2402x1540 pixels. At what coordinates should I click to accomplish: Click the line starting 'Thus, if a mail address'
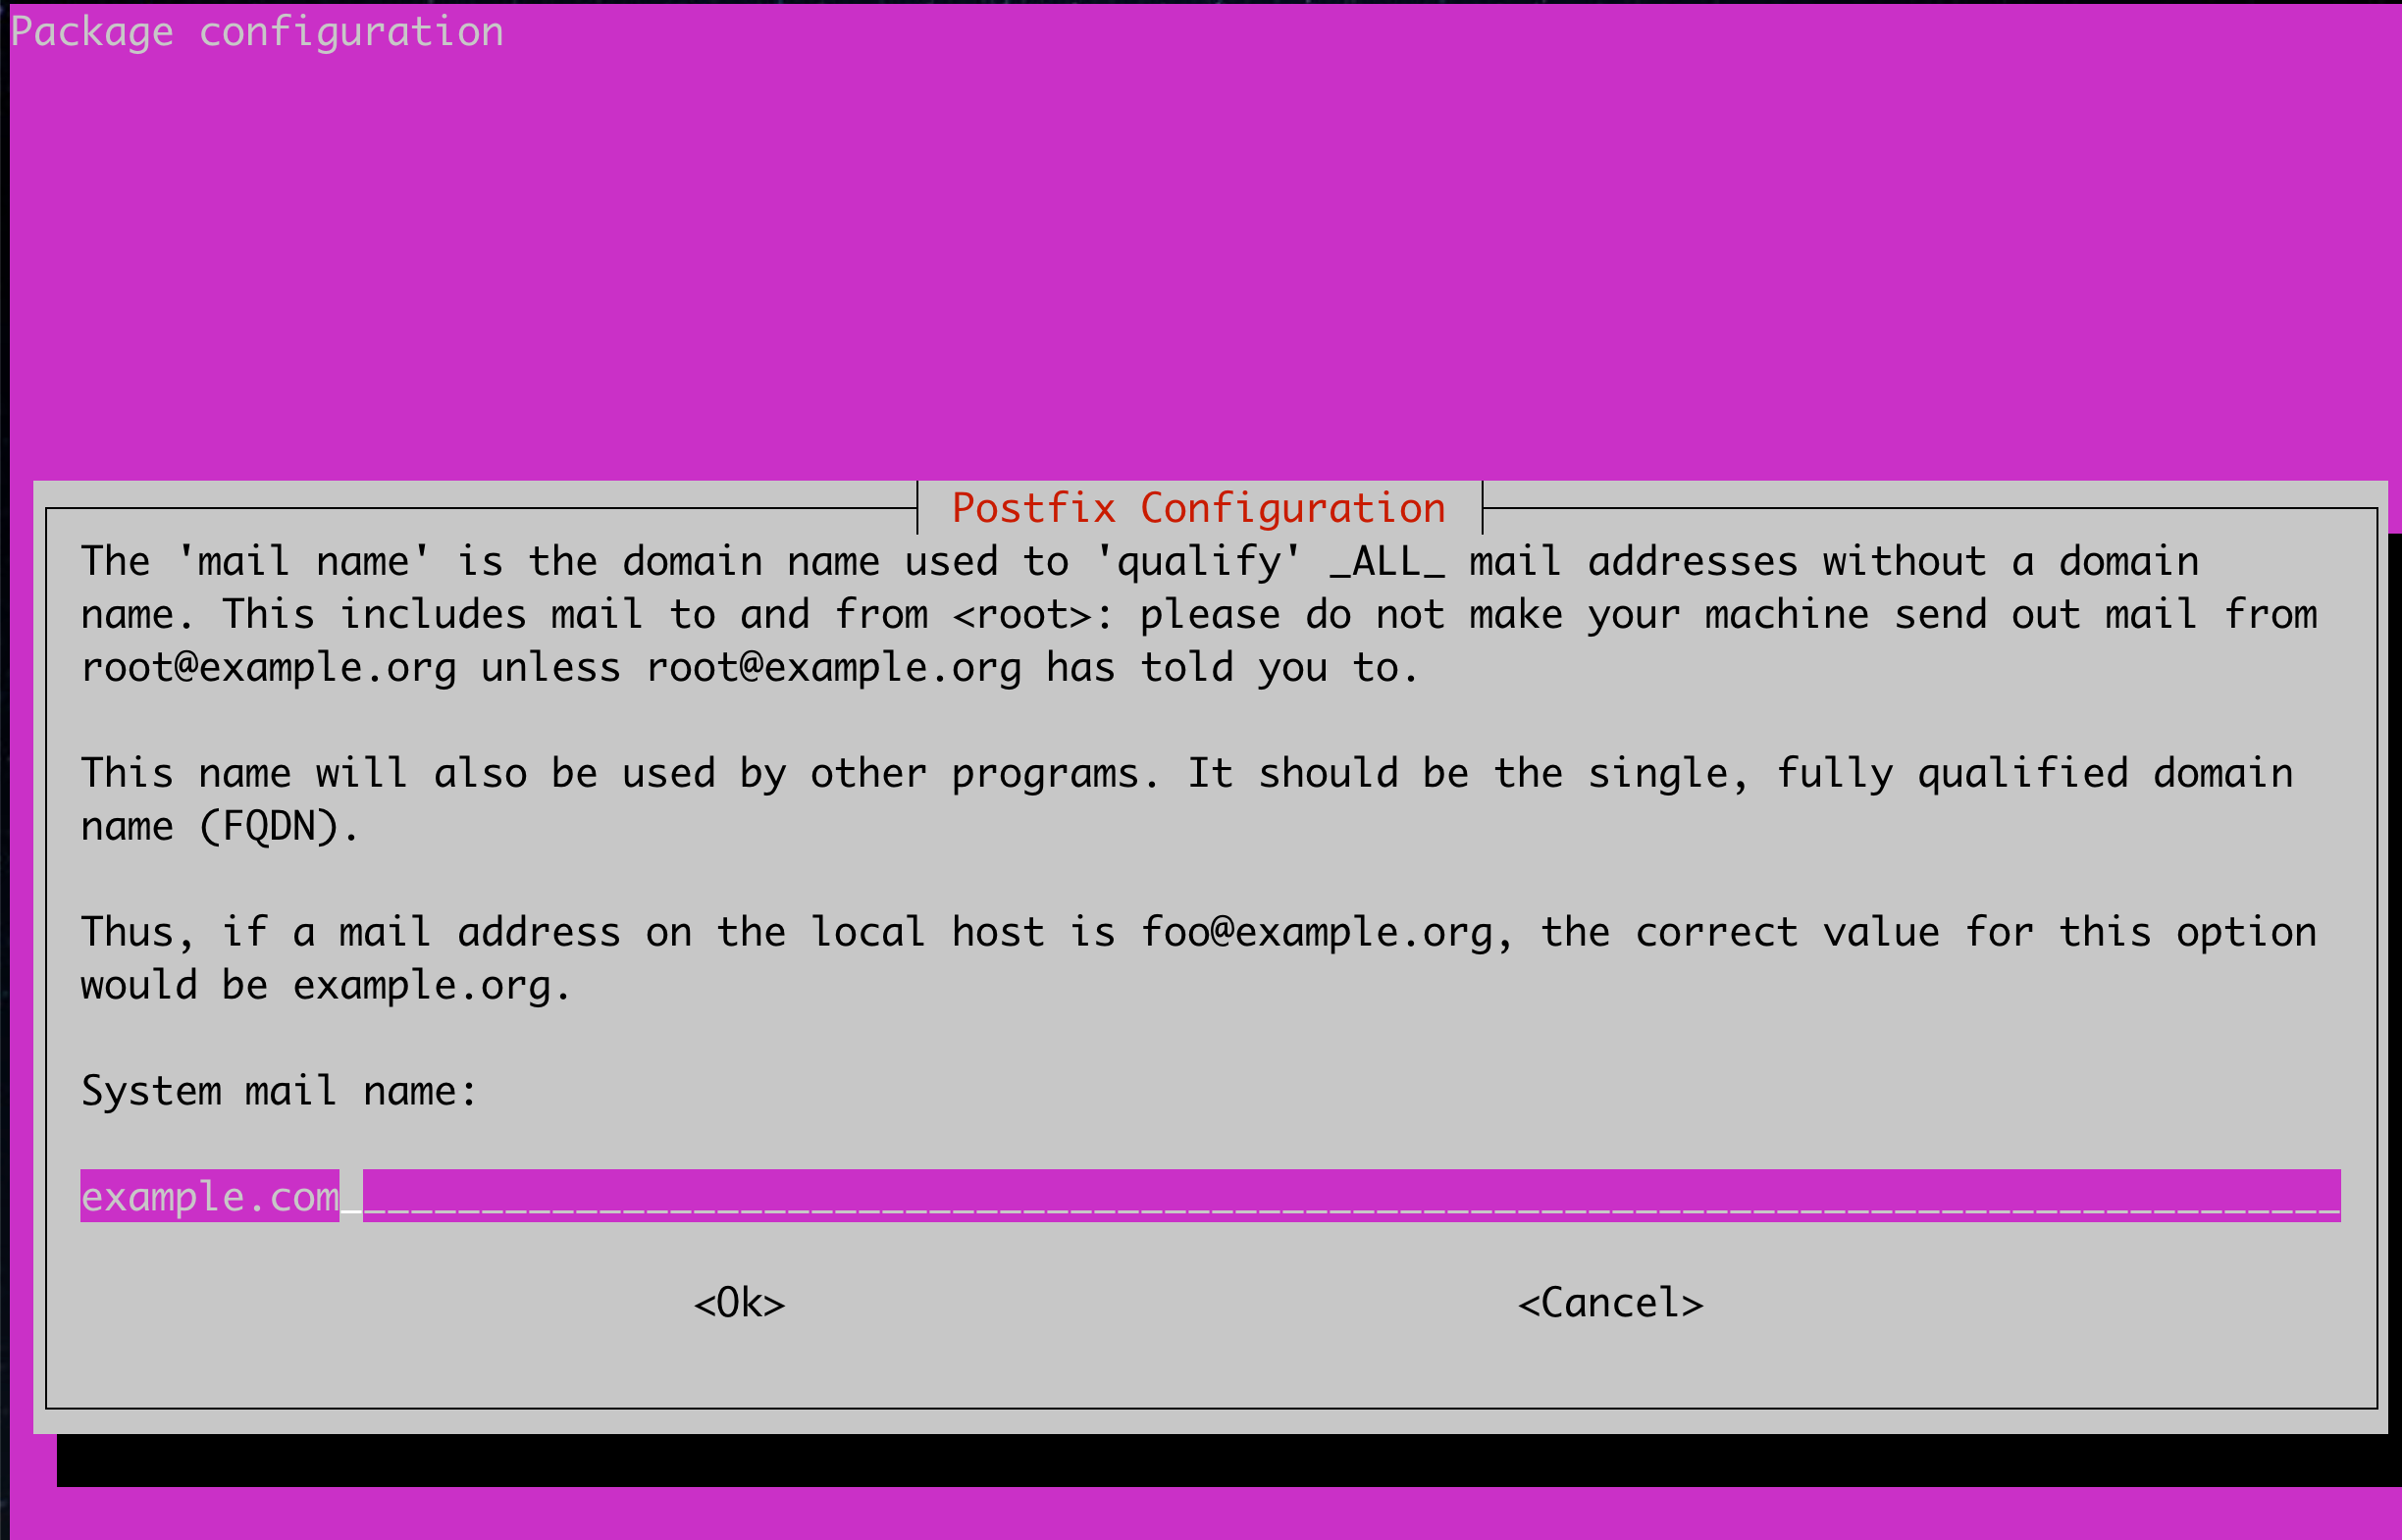pos(1199,932)
